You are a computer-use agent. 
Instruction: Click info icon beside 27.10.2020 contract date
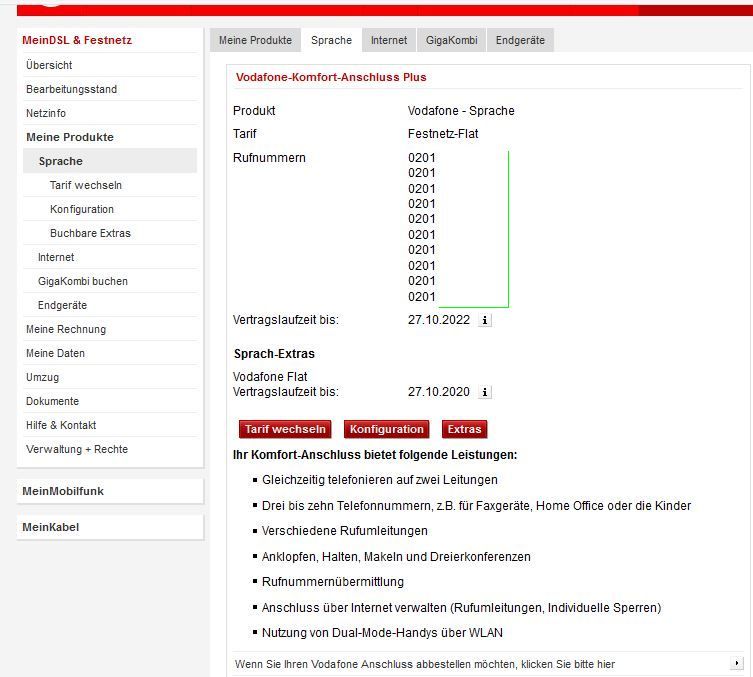click(485, 392)
